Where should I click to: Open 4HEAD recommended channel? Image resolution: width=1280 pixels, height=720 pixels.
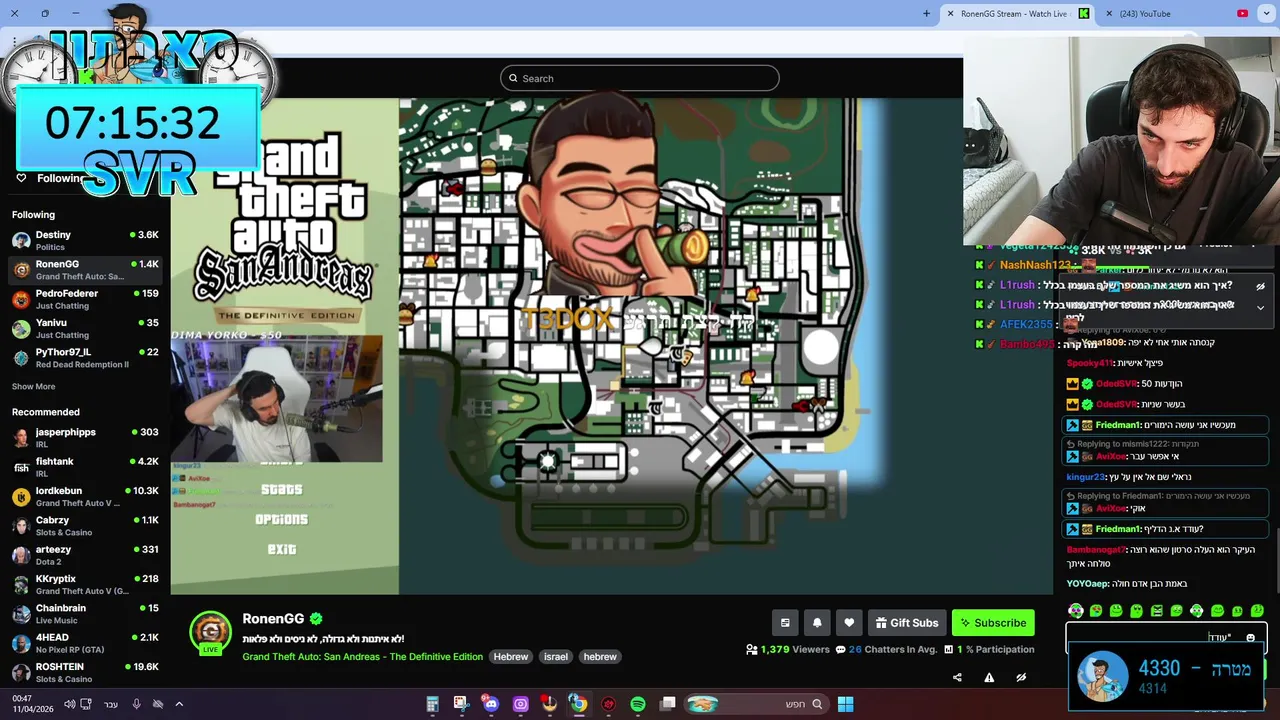85,643
